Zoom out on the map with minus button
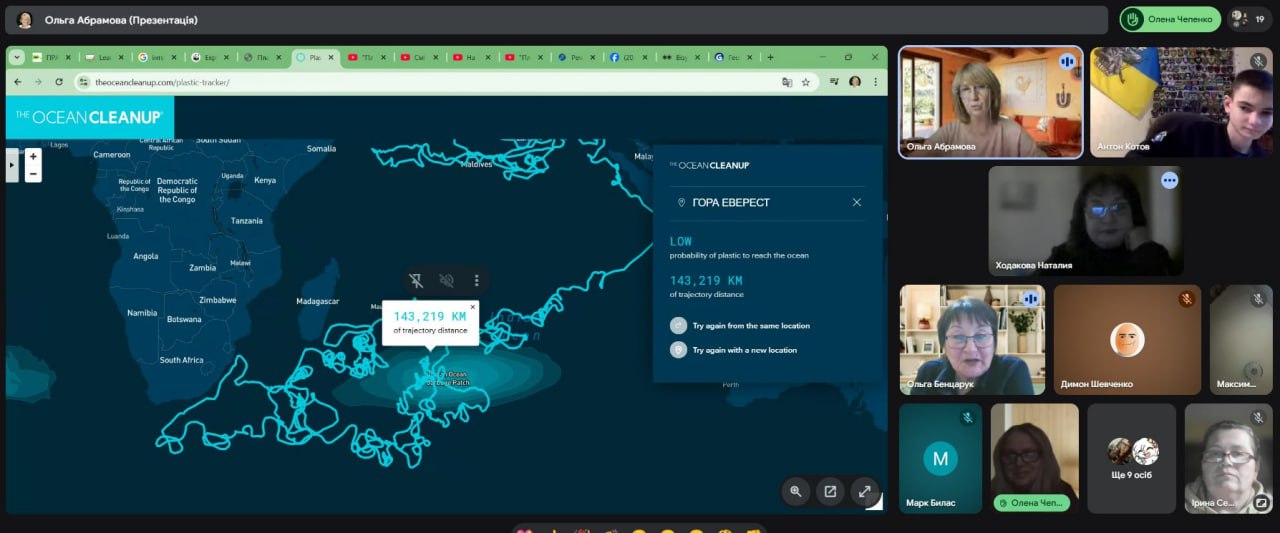Screen dimensions: 1280x533 point(33,174)
